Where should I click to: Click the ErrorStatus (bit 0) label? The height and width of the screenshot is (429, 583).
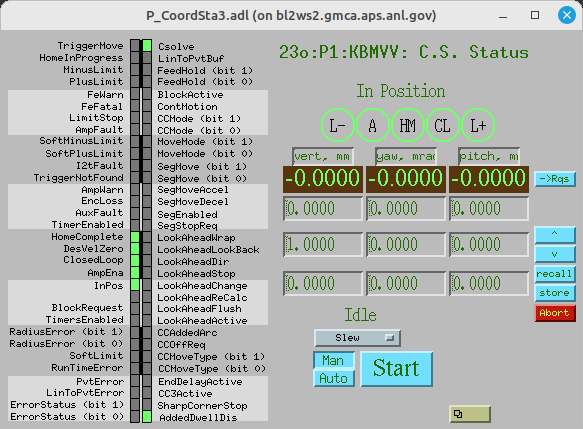[x=67, y=417]
